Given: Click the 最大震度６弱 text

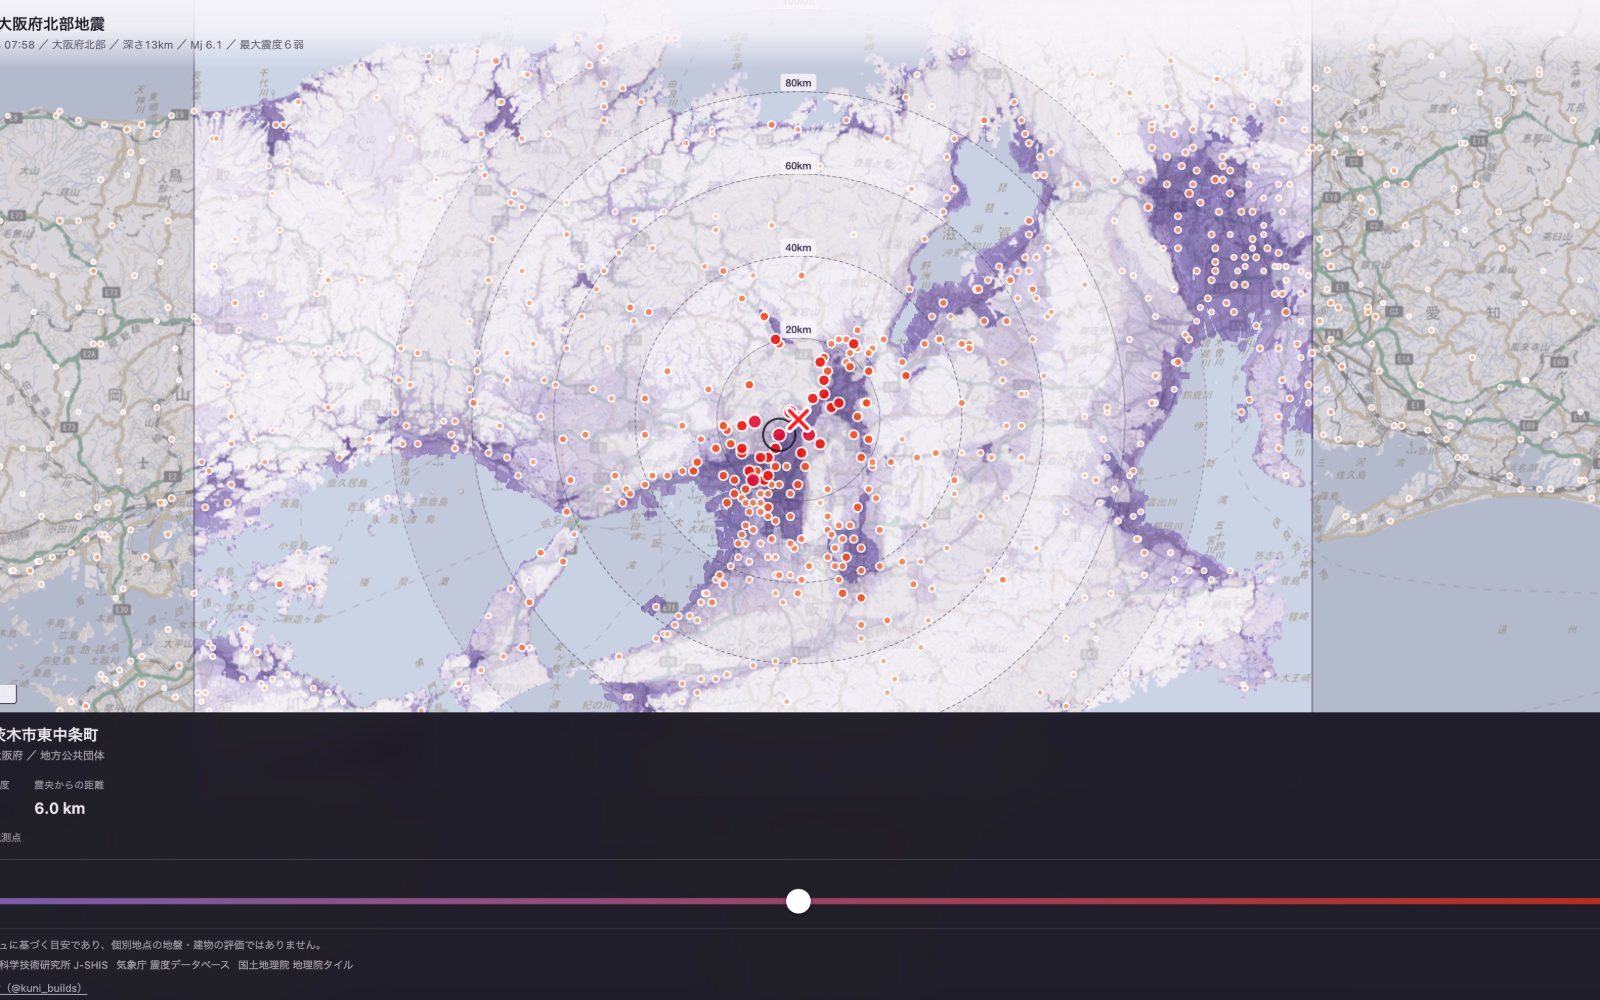Looking at the screenshot, I should 271,45.
